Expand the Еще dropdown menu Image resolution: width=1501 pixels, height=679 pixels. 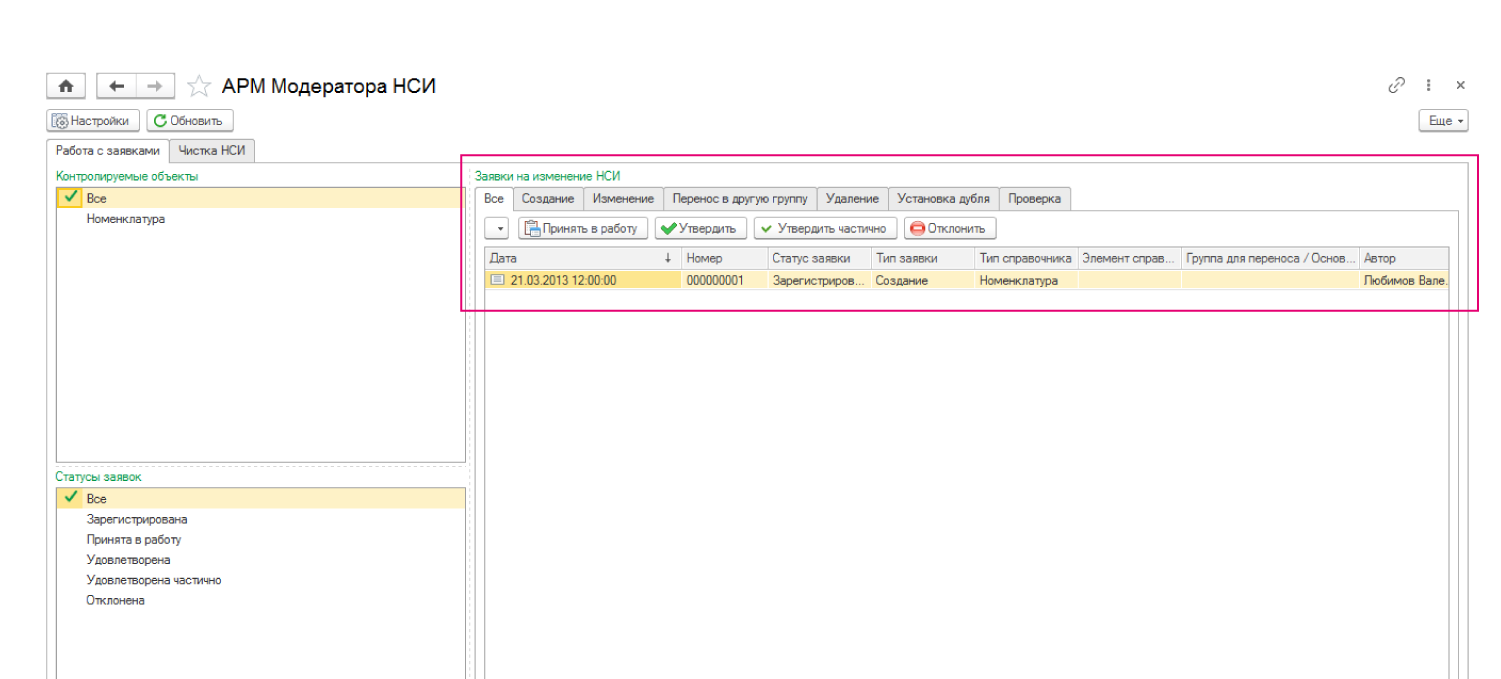click(1443, 121)
